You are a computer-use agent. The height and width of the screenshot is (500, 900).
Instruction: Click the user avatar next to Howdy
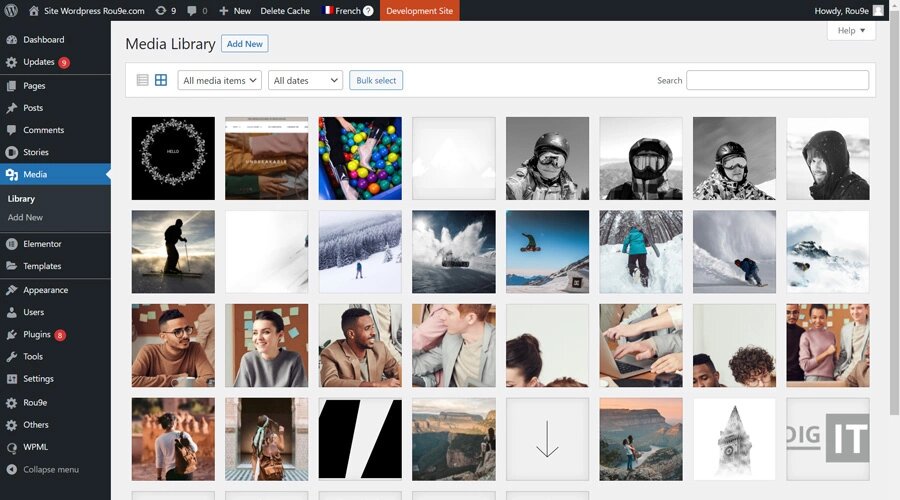(878, 10)
